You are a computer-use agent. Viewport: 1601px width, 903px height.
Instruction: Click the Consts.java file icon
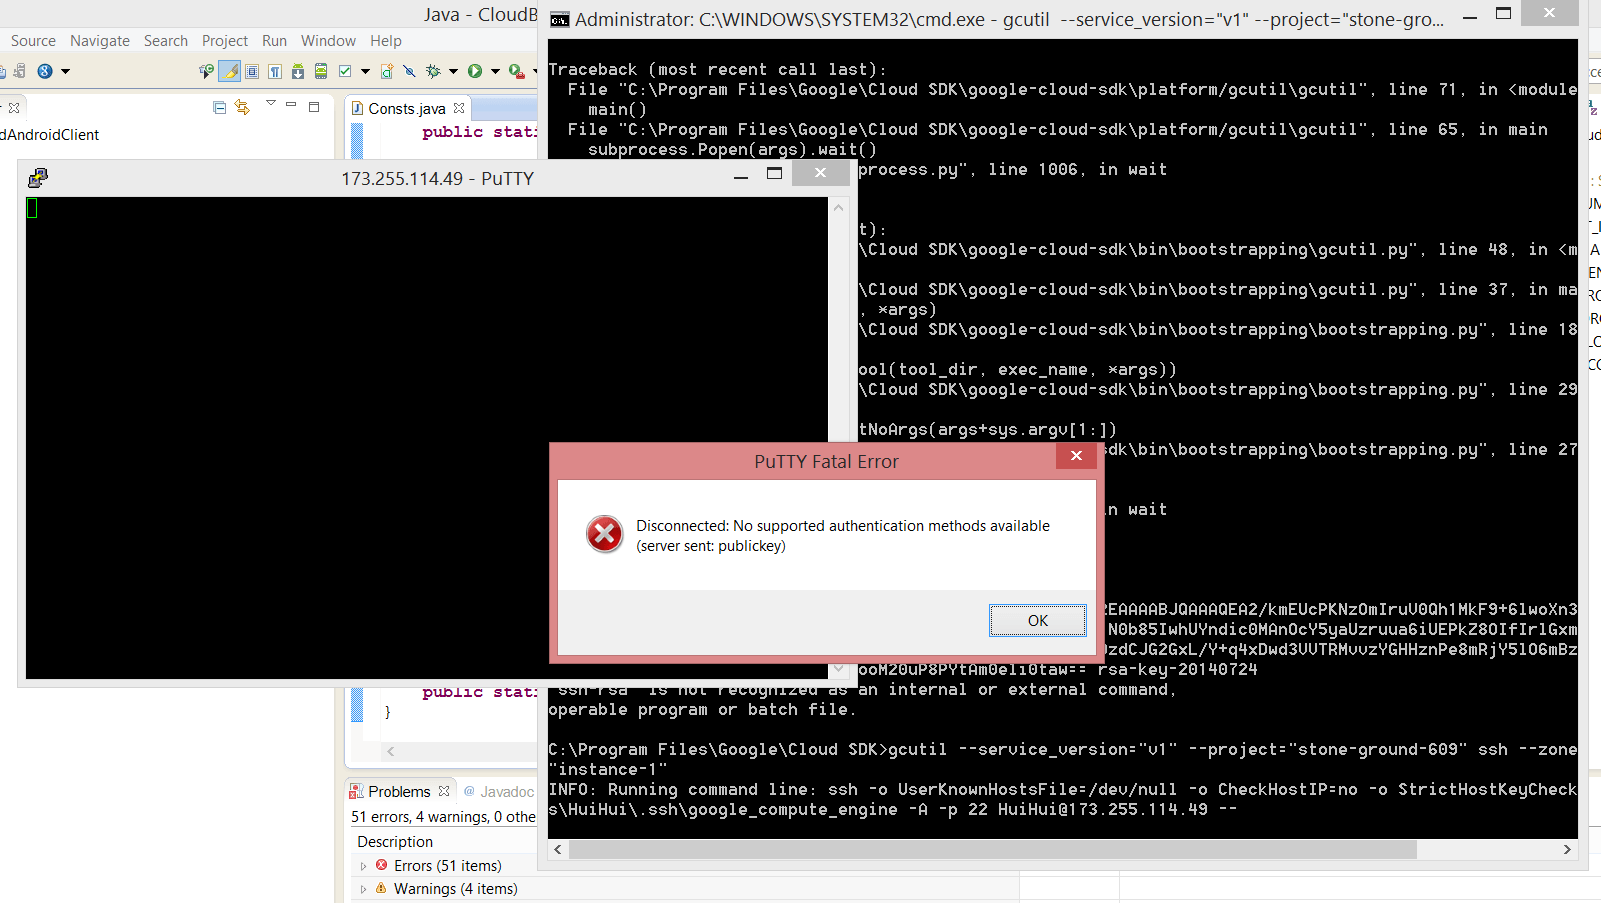pyautogui.click(x=358, y=108)
